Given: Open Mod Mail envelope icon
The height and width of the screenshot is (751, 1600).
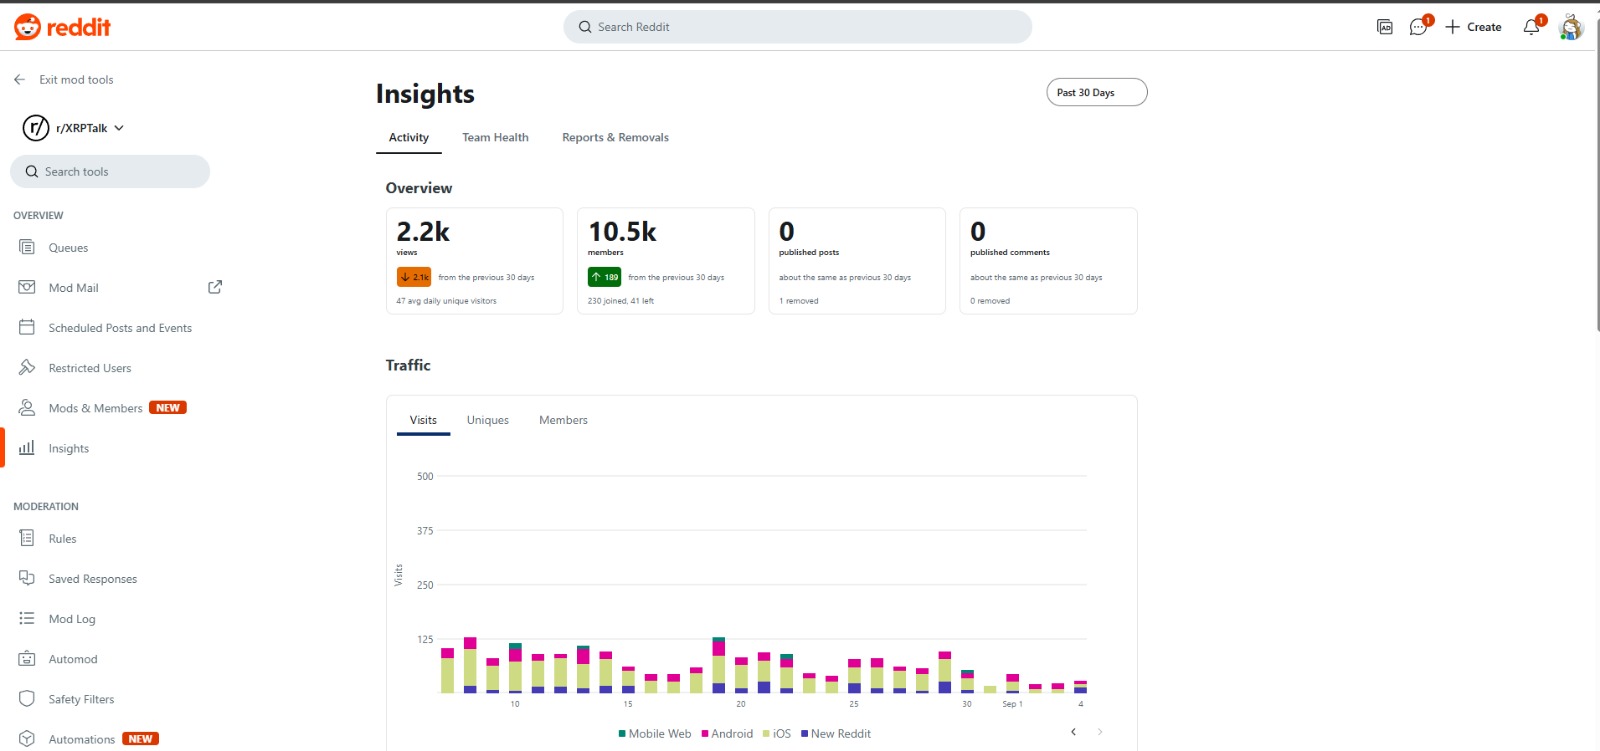Looking at the screenshot, I should [27, 287].
